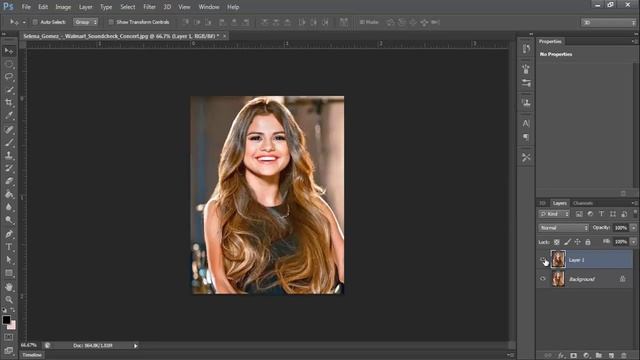Switch to the Channels tab
640x360 pixels.
(x=583, y=203)
